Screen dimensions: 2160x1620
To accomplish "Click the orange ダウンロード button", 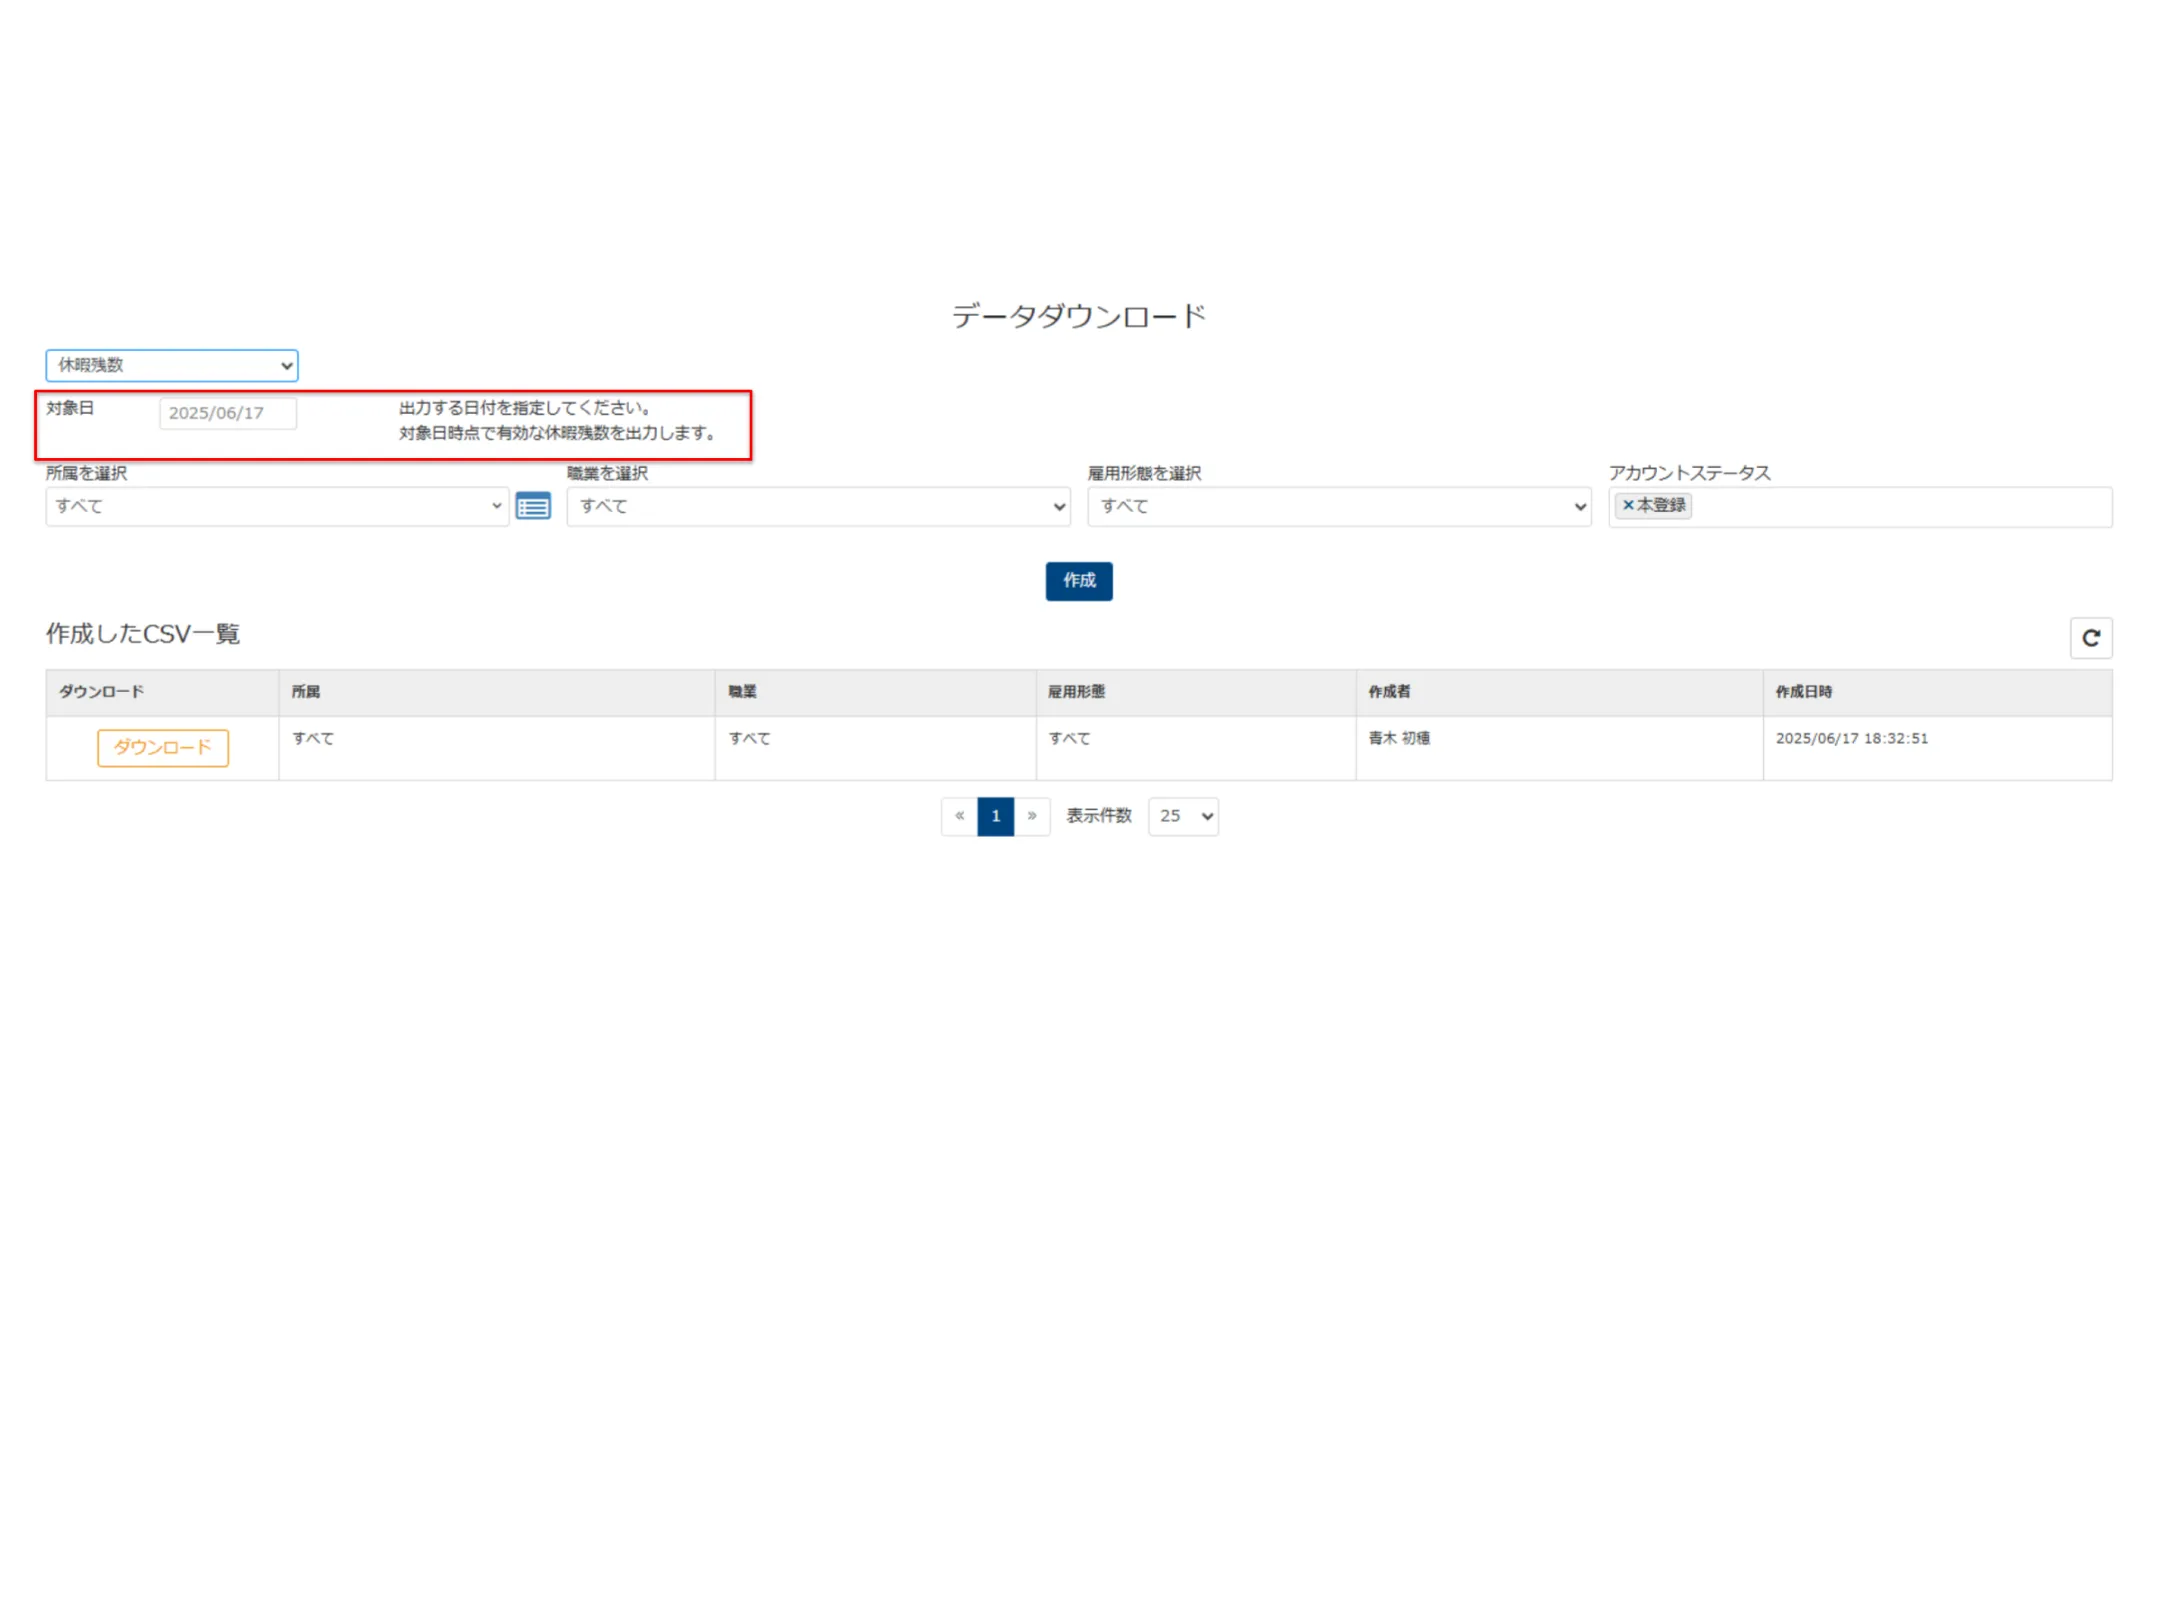I will (163, 748).
